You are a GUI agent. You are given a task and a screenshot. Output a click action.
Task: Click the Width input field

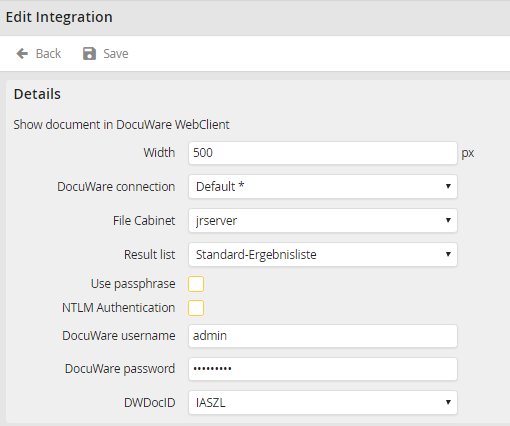(x=323, y=153)
